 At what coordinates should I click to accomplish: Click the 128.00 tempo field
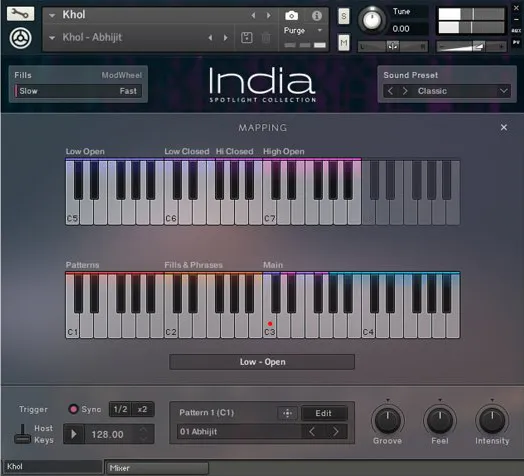[x=108, y=434]
